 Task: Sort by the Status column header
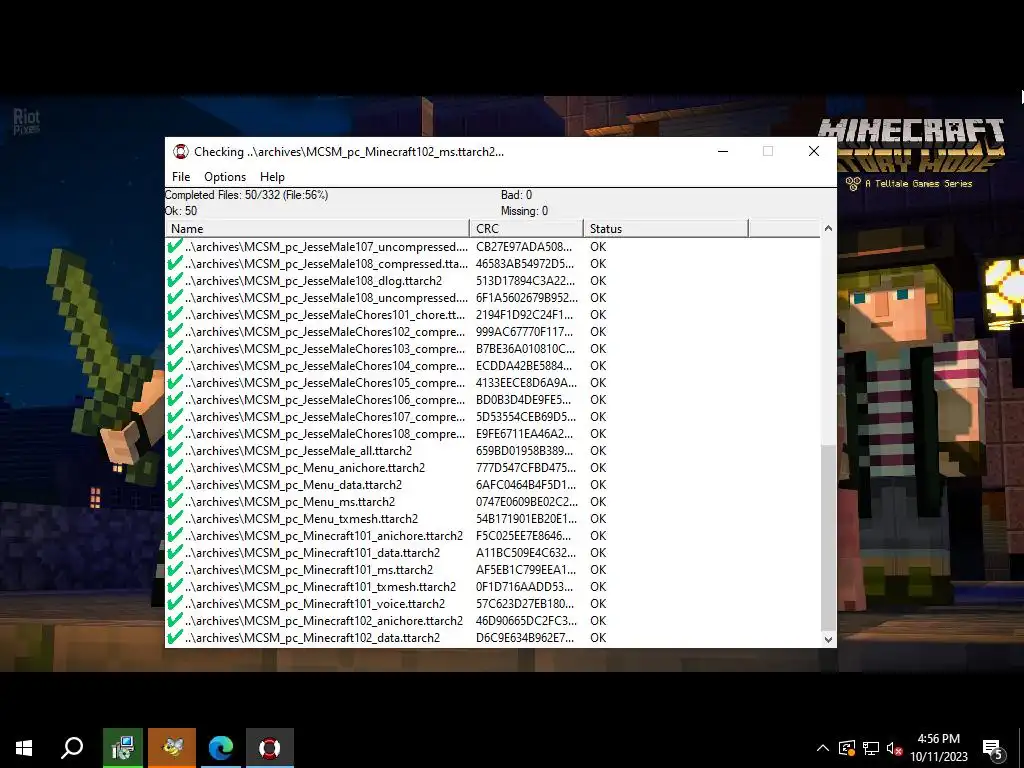tap(665, 229)
